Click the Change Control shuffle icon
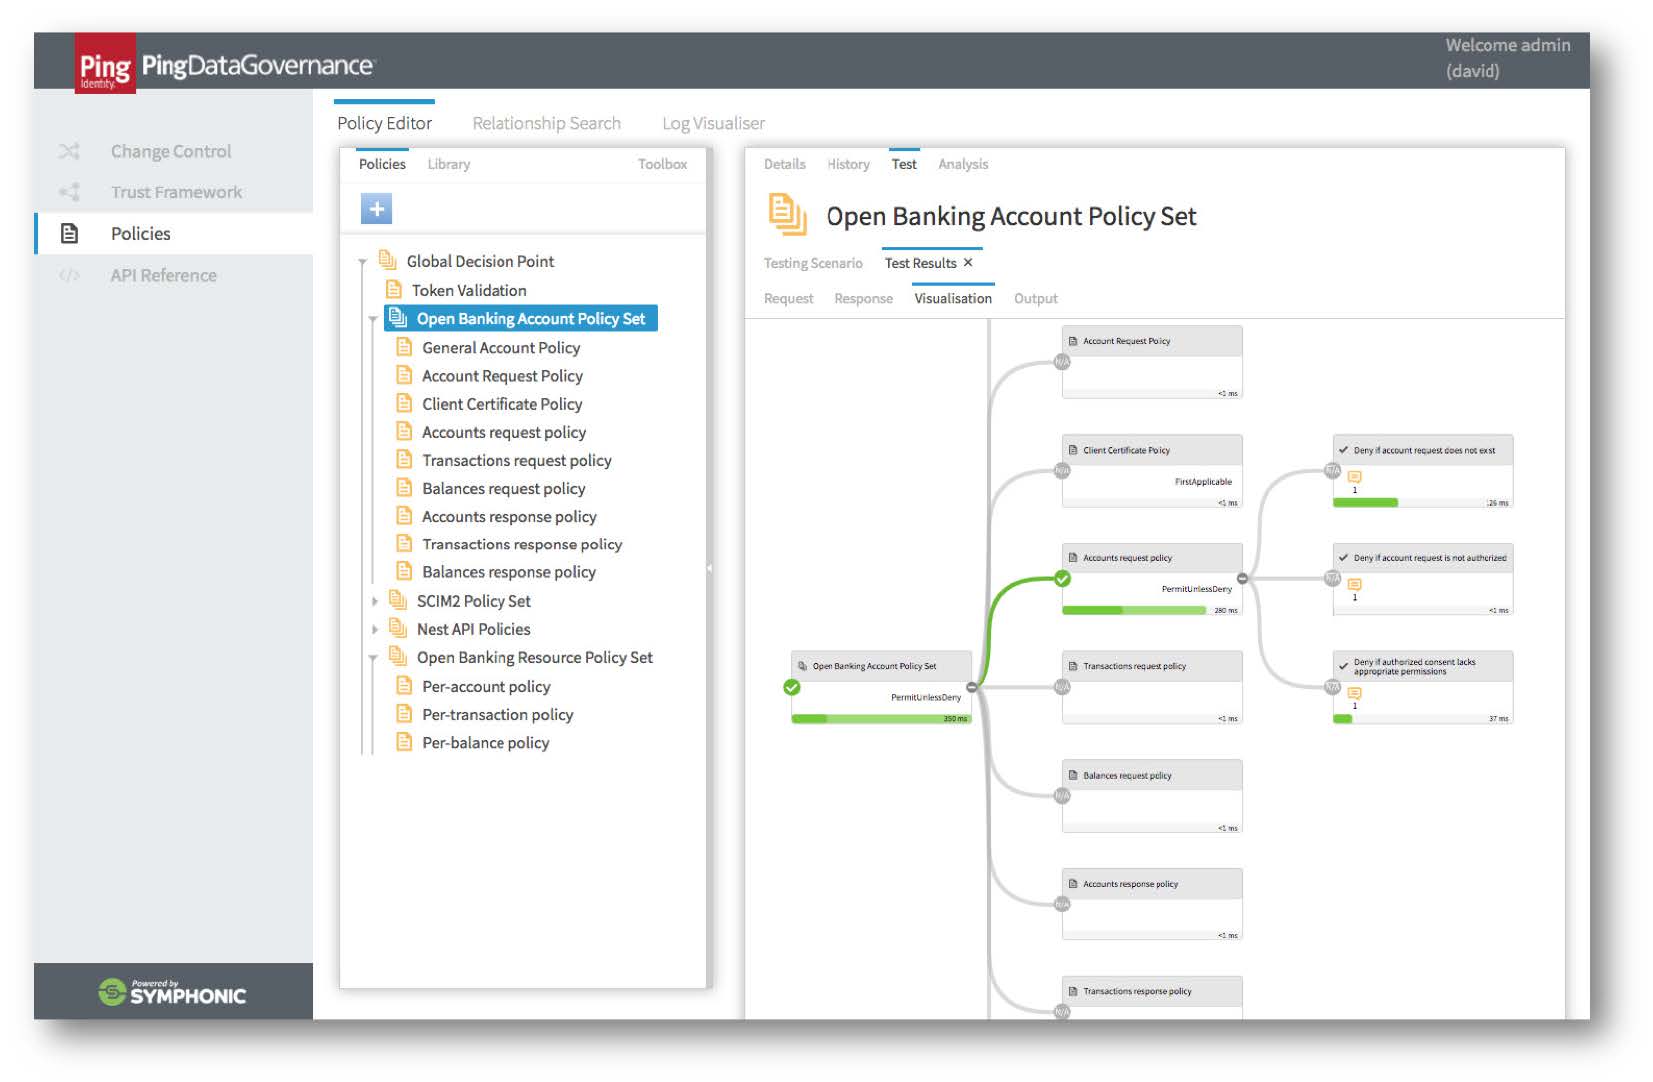Screen dimensions: 1653x1082 (x=69, y=151)
